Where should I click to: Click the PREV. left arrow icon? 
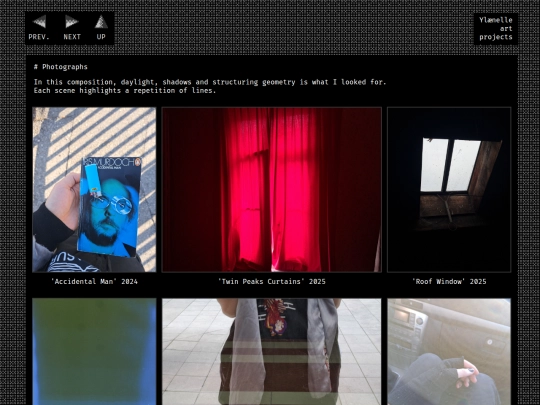pos(39,22)
